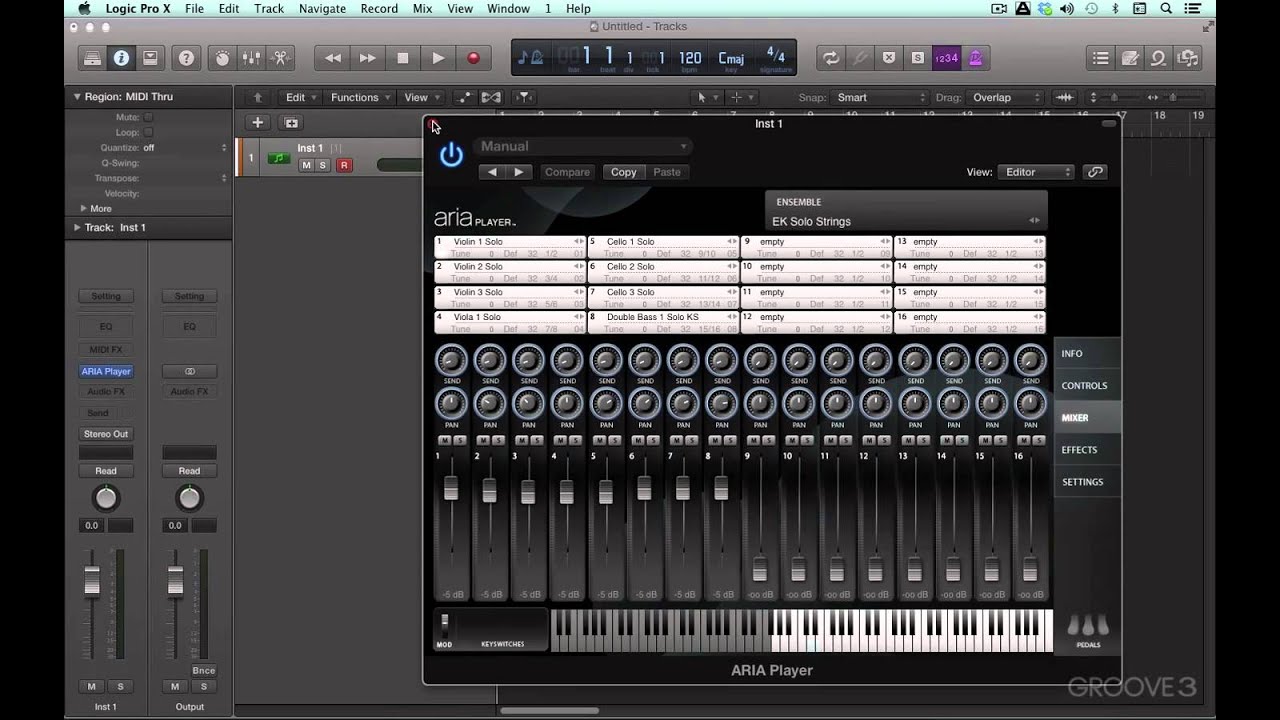Click the Bnce button on Output strip
Viewport: 1280px width, 720px height.
pyautogui.click(x=203, y=670)
